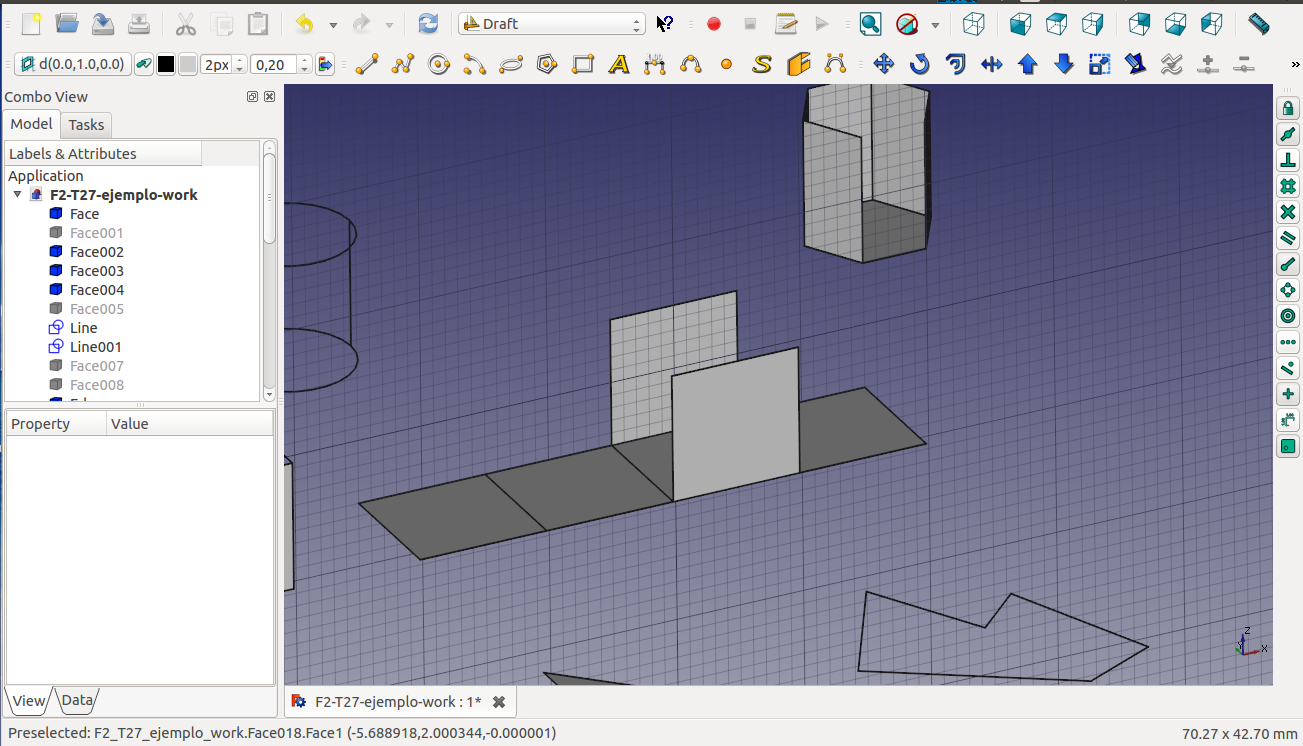This screenshot has width=1303, height=746.
Task: Toggle snap to grid button
Action: (1288, 186)
